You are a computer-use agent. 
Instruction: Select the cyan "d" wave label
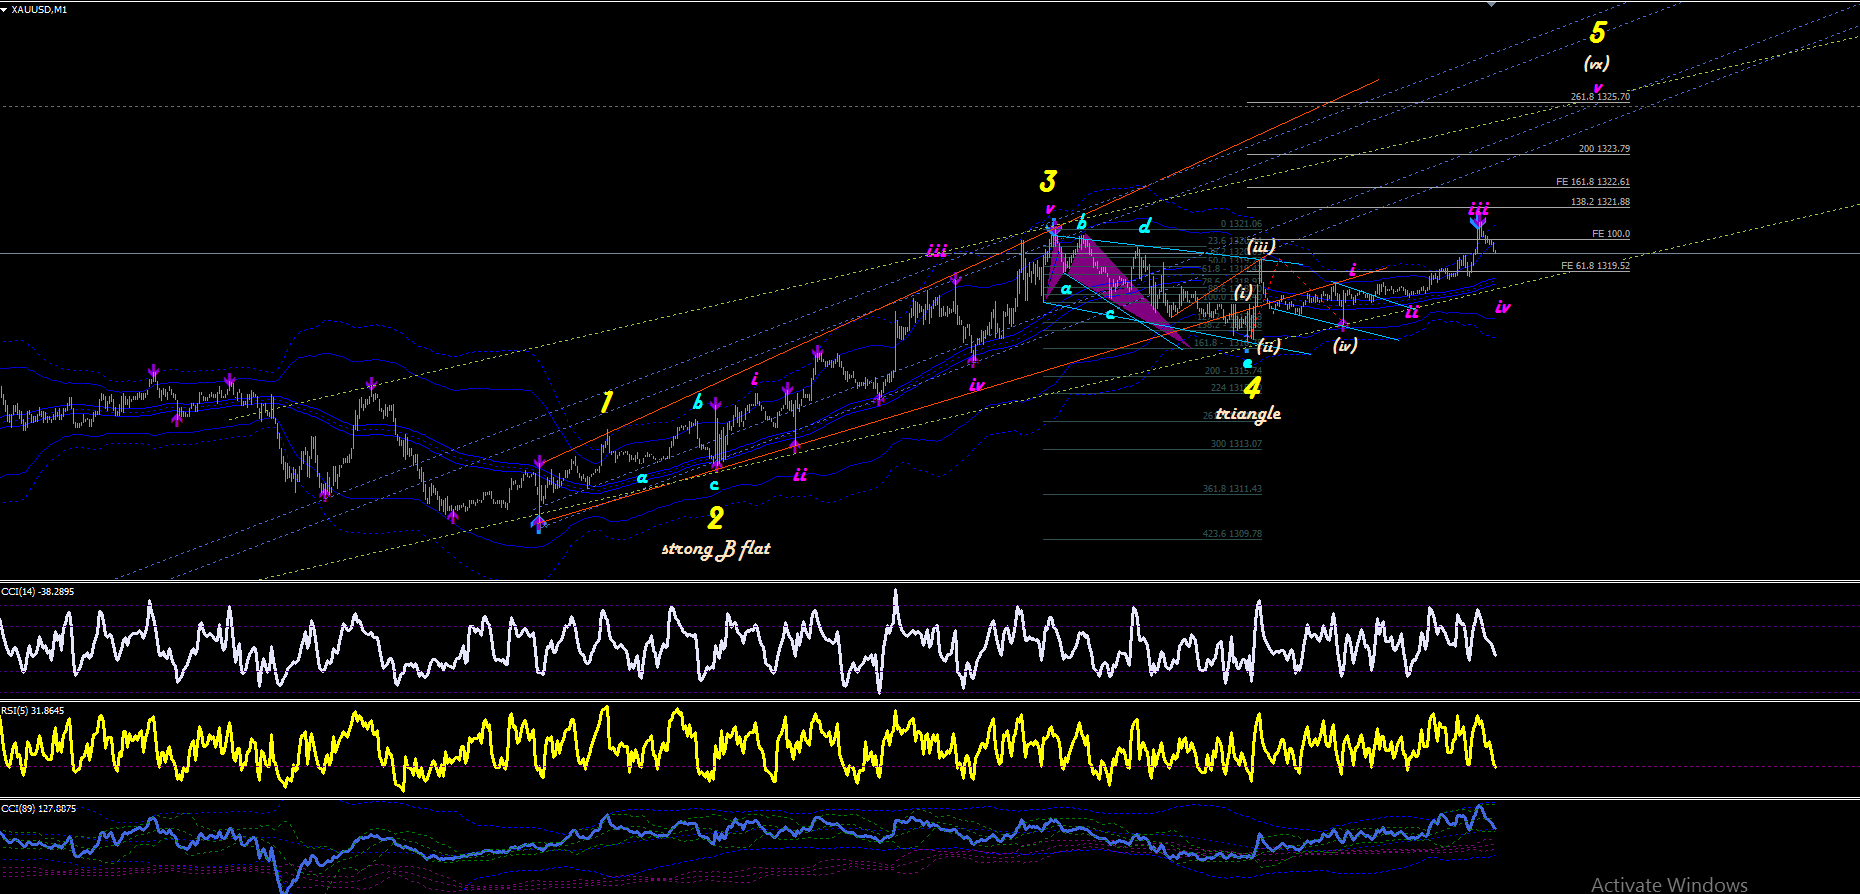point(1144,226)
